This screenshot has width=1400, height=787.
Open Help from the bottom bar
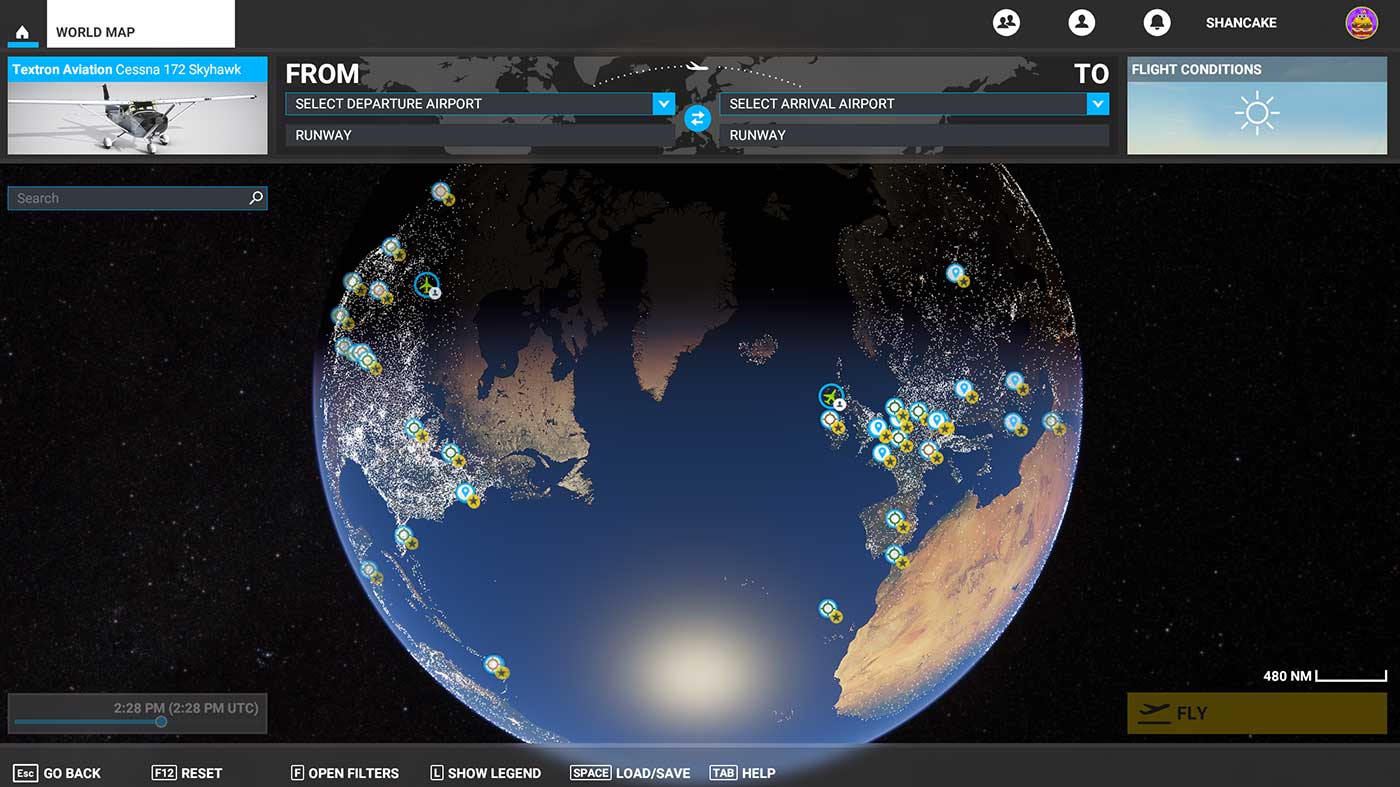[742, 773]
